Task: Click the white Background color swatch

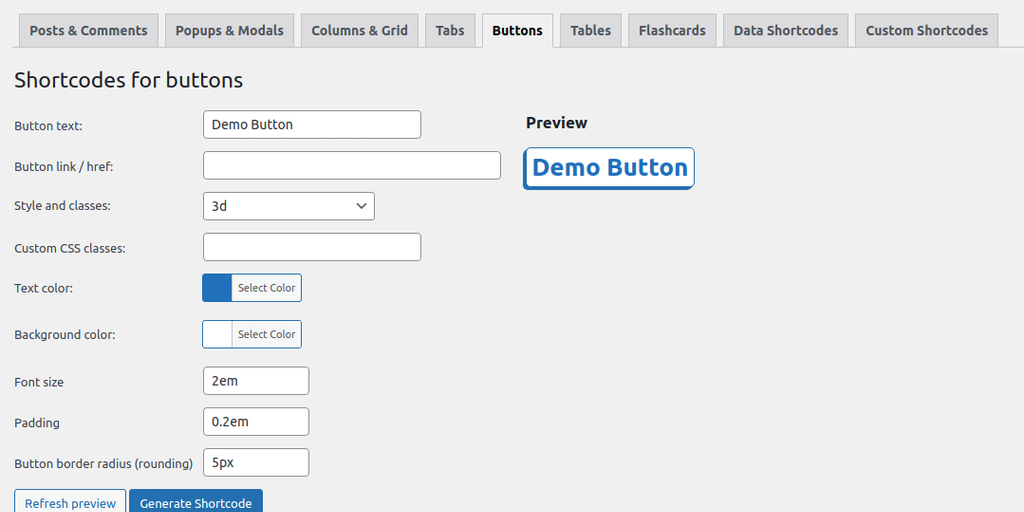Action: point(217,334)
